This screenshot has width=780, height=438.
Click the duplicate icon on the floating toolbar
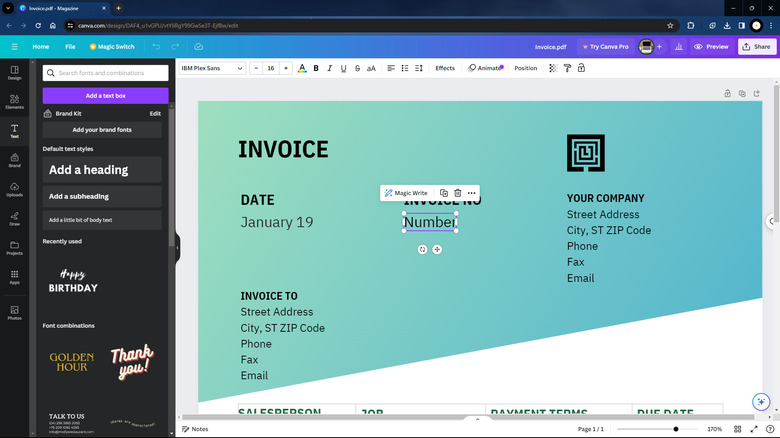pos(444,193)
